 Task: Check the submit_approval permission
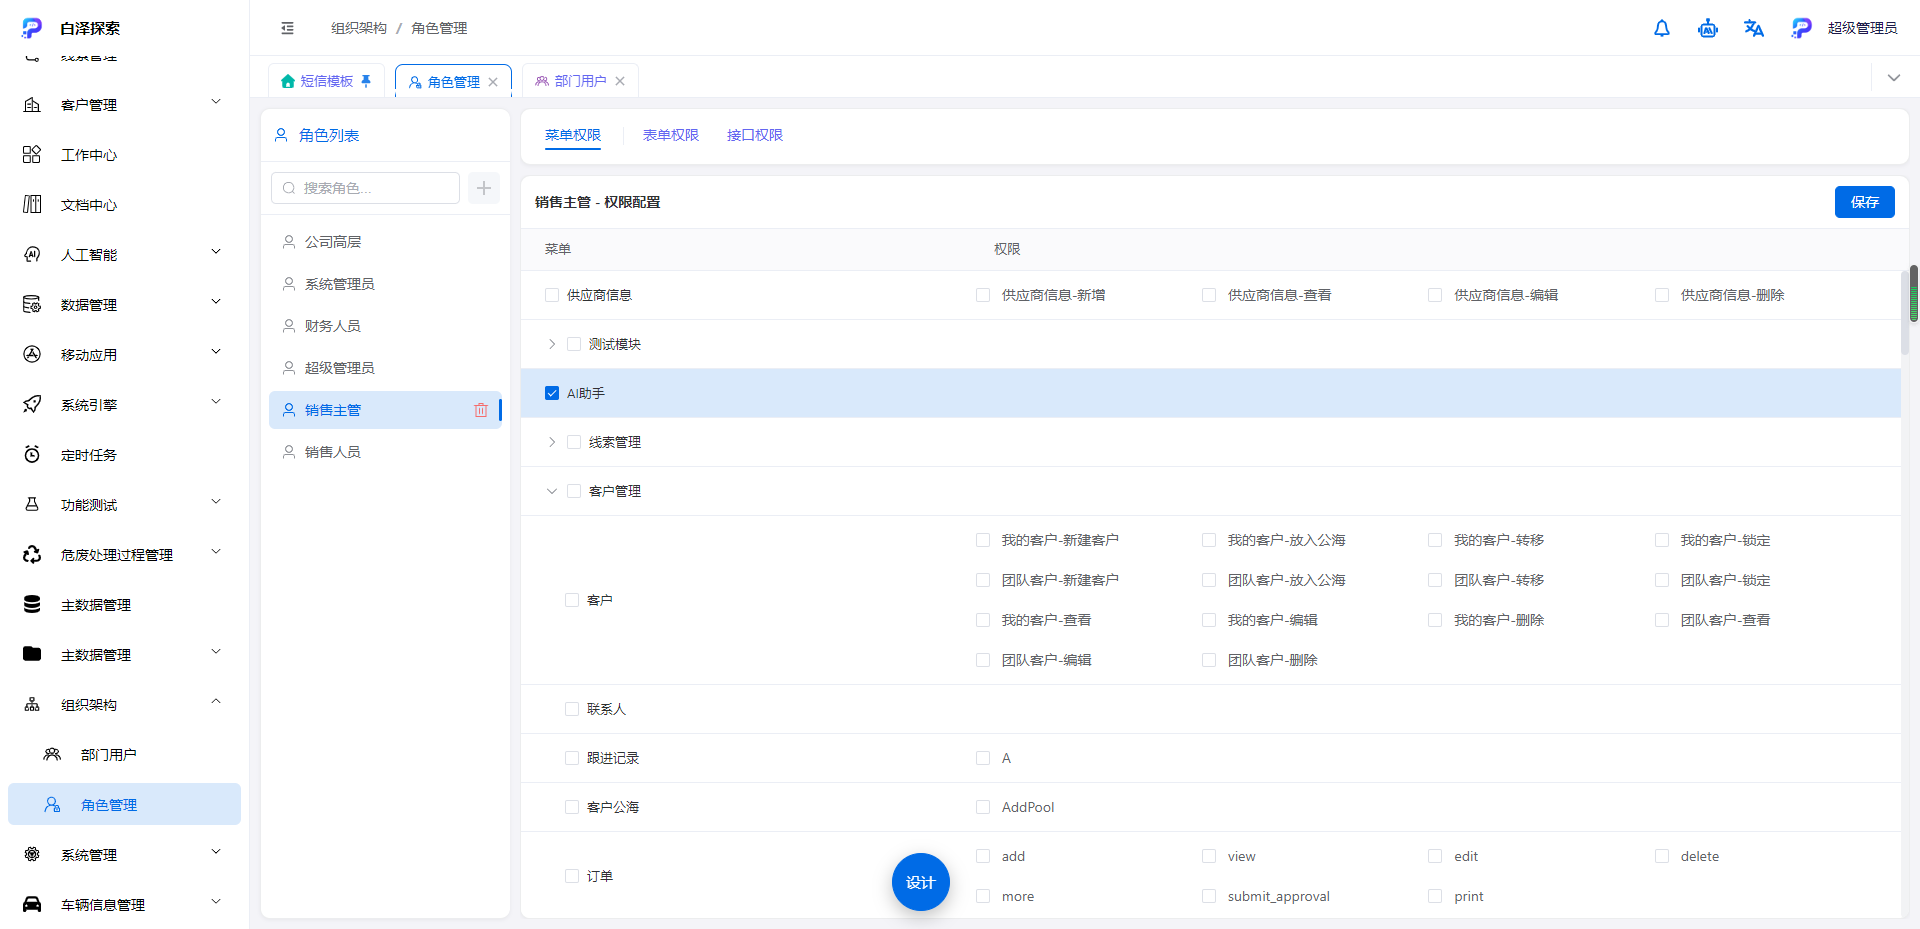(x=1209, y=896)
